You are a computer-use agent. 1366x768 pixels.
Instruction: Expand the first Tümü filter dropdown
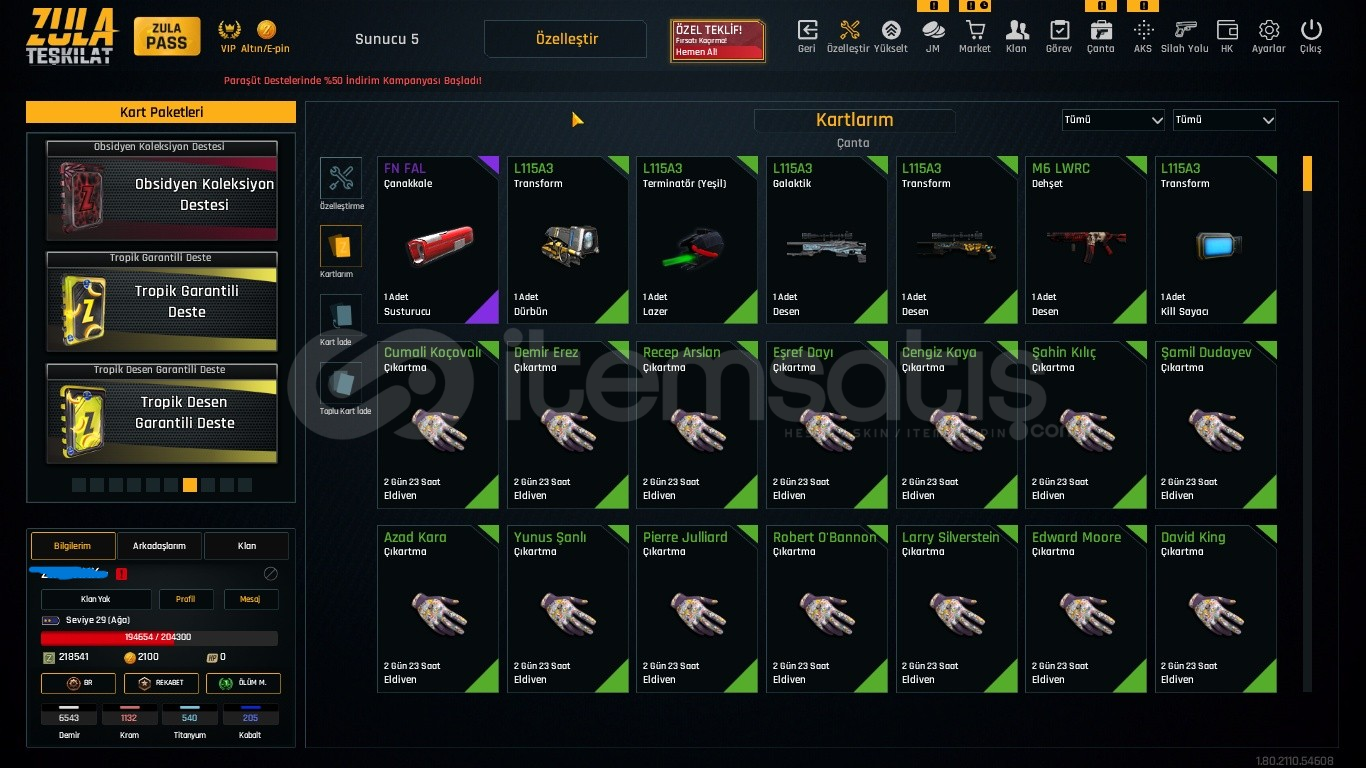[1113, 120]
